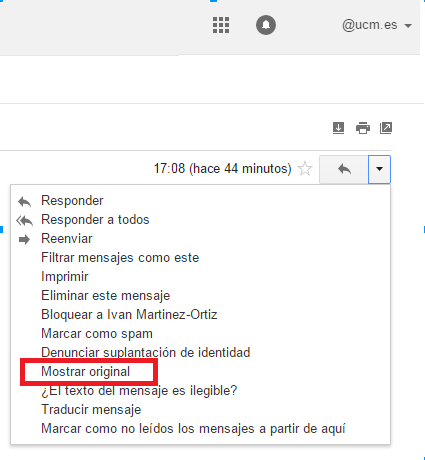Click the reply arrow button
Screen dimensions: 425x460
(x=344, y=169)
